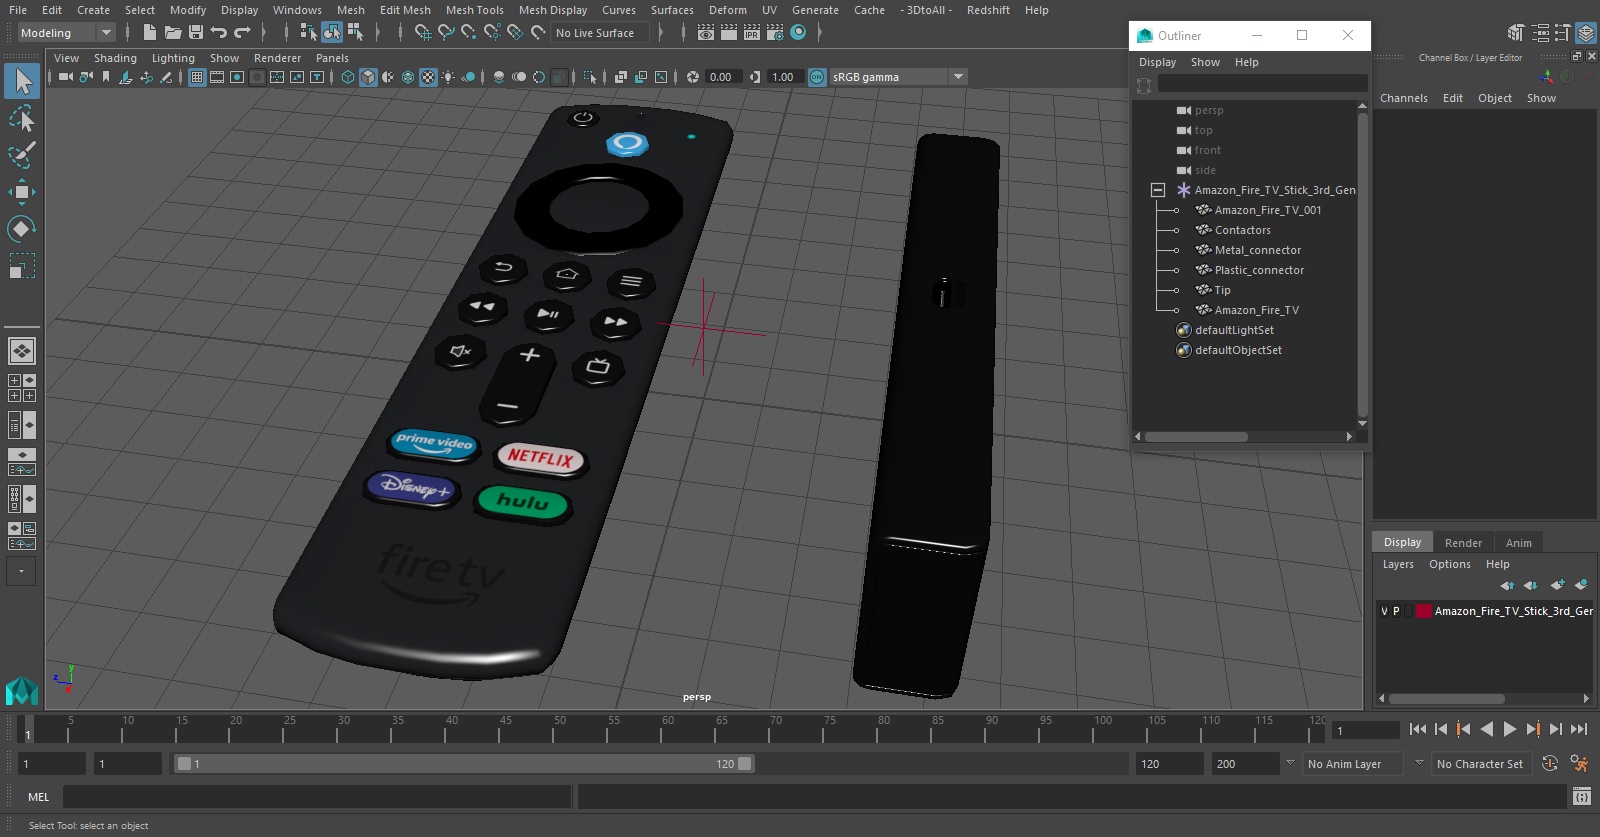This screenshot has height=837, width=1600.
Task: Select Contactors in the Outliner
Action: pyautogui.click(x=1242, y=230)
